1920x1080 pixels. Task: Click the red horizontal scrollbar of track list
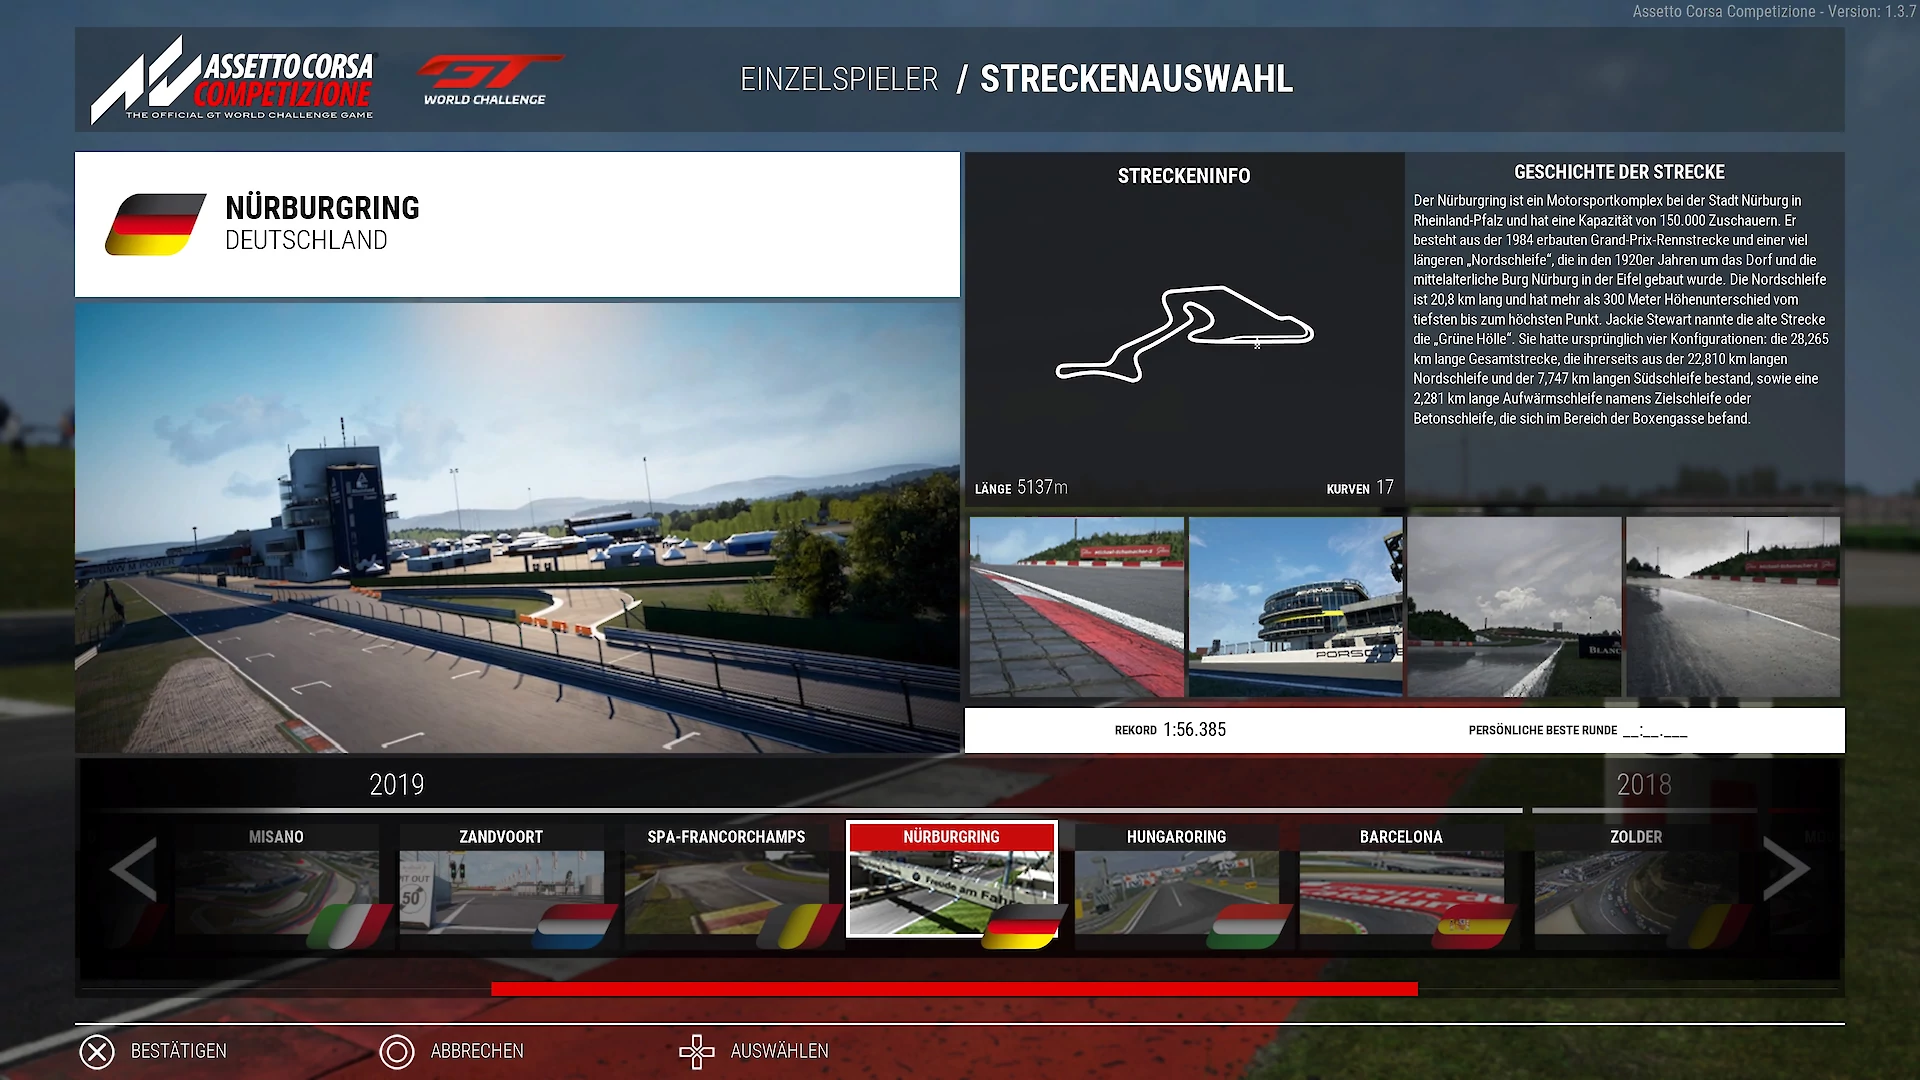954,989
